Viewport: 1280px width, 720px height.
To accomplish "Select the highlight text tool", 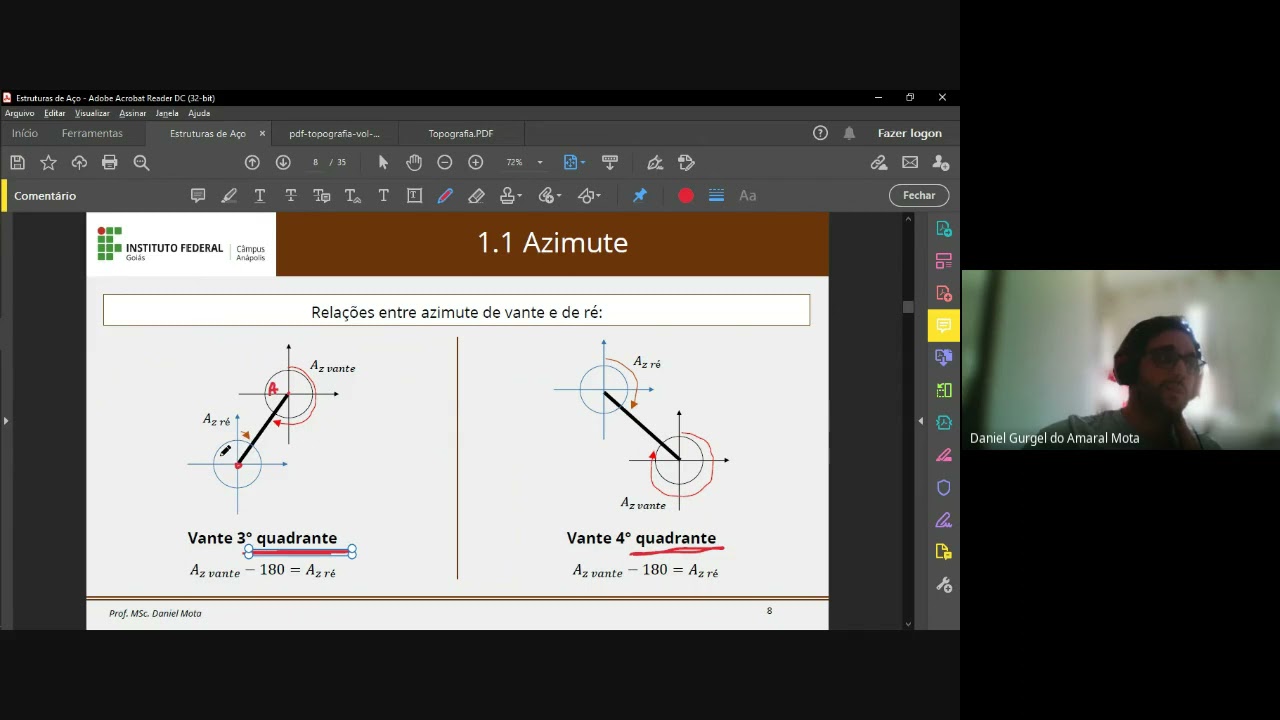I will 229,195.
